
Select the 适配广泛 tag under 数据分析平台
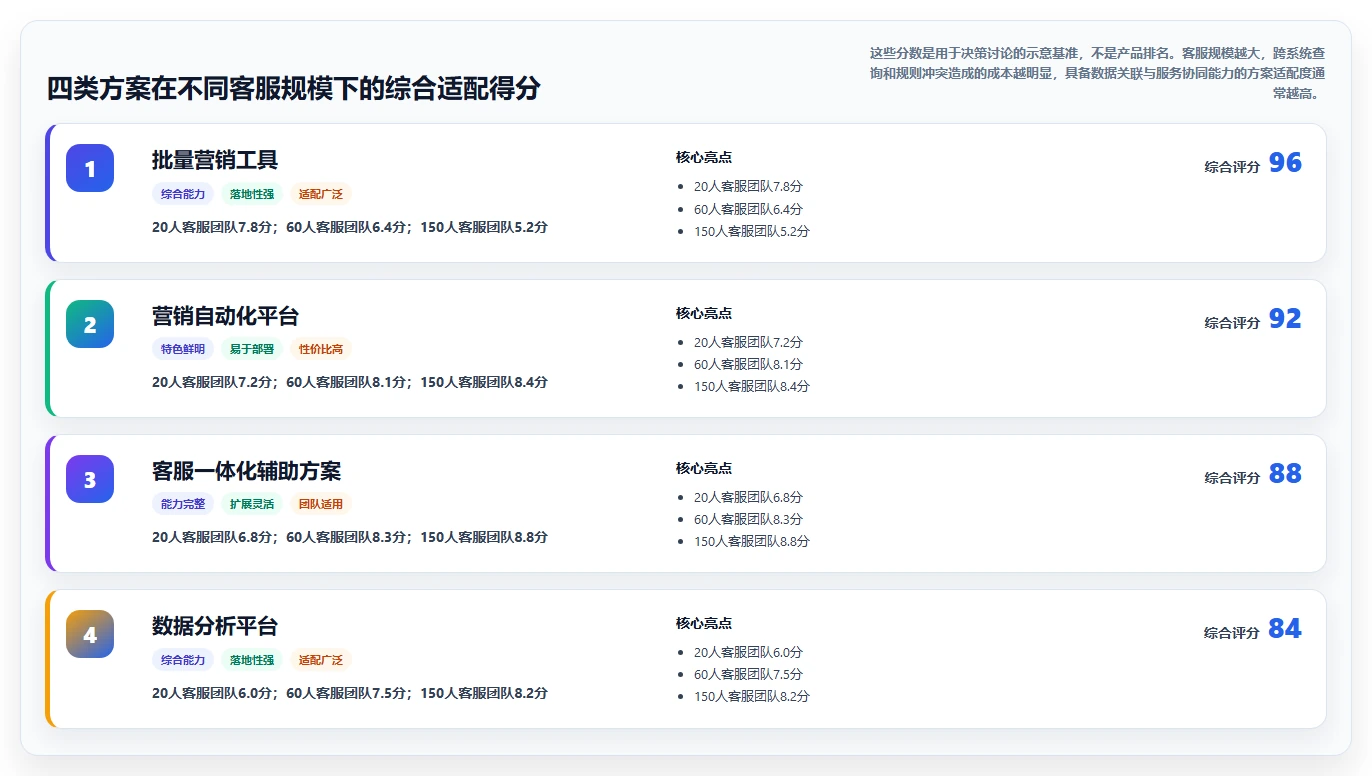click(321, 660)
